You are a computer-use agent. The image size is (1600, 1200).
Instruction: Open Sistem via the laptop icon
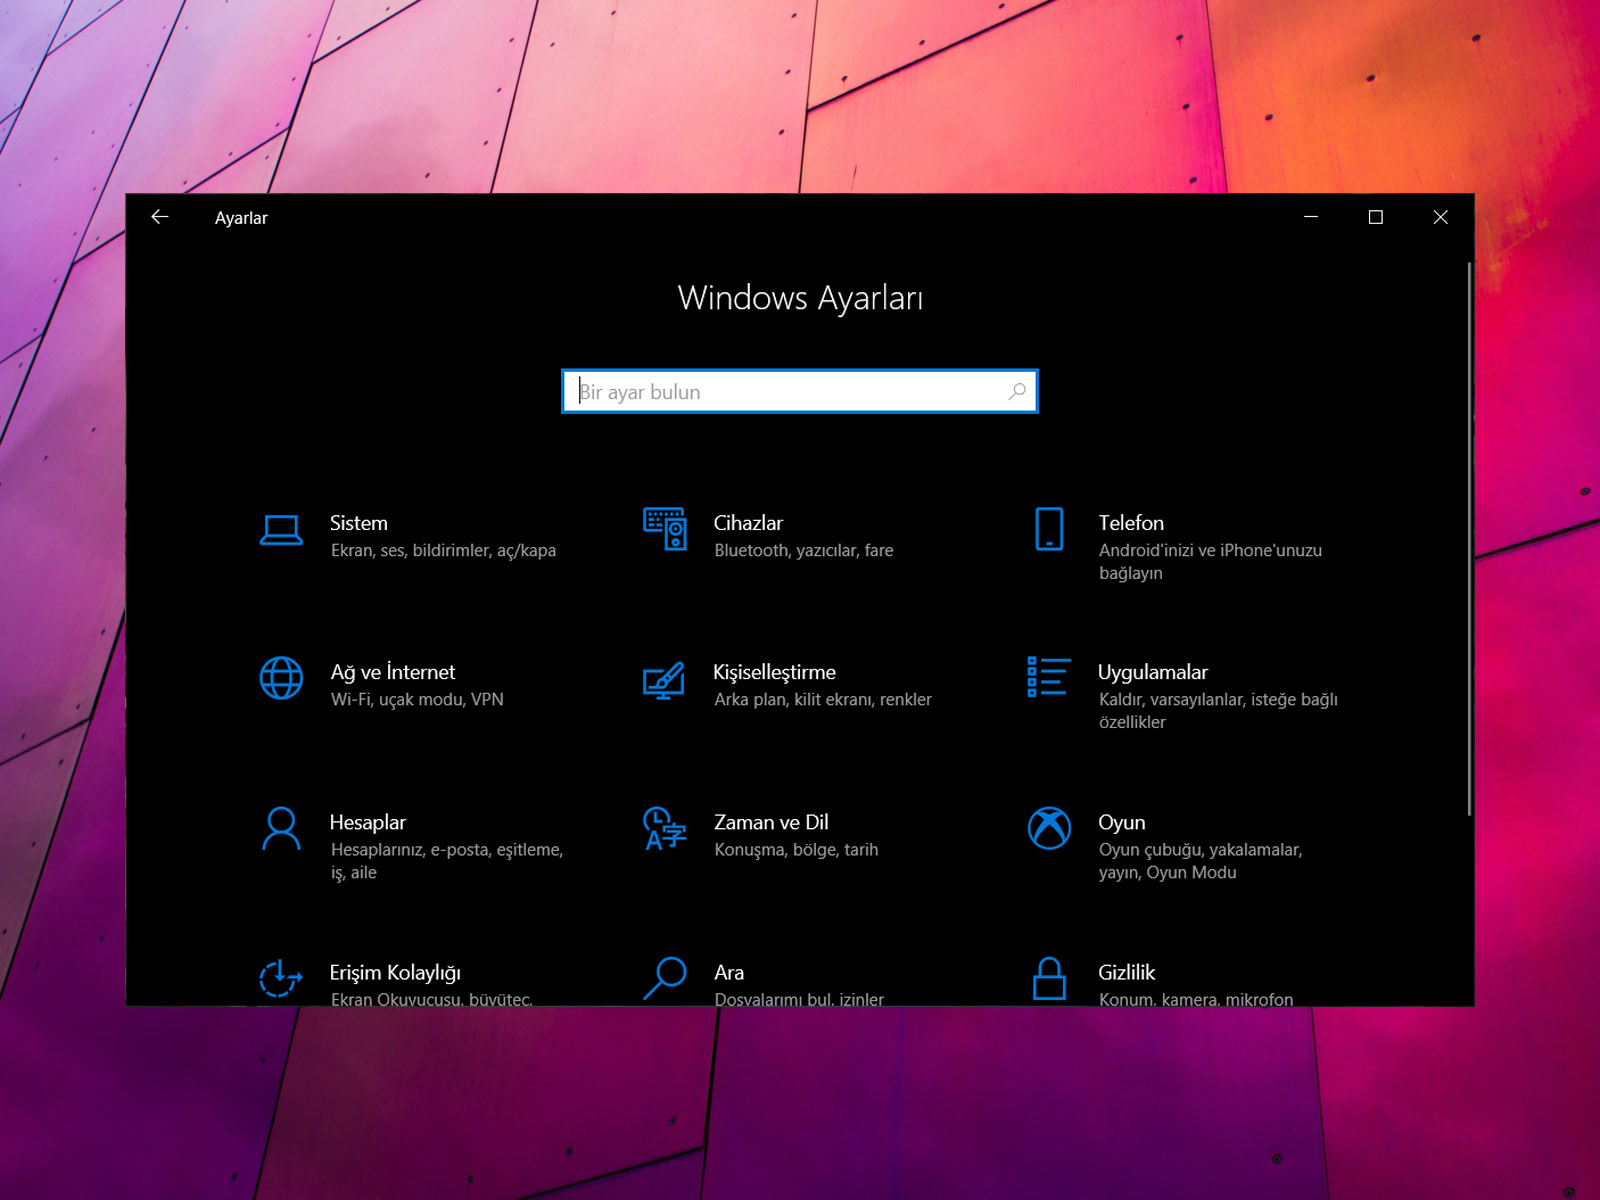[281, 530]
